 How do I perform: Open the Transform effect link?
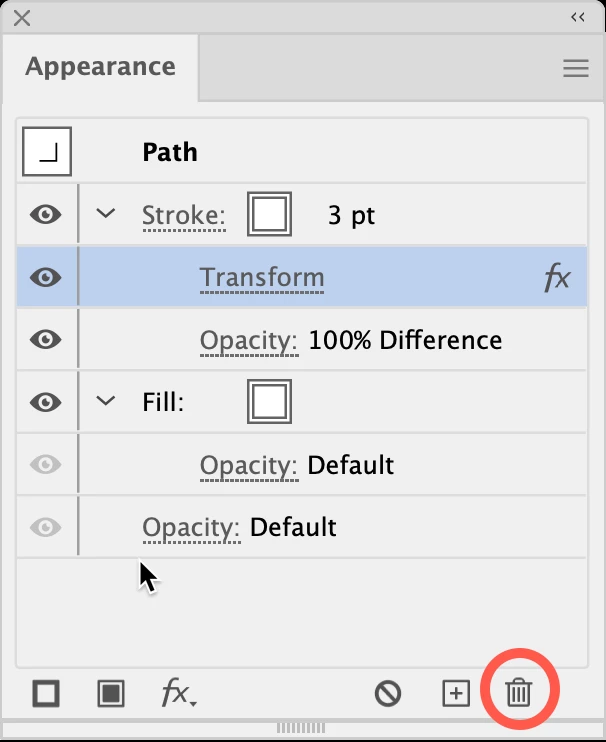pos(262,277)
